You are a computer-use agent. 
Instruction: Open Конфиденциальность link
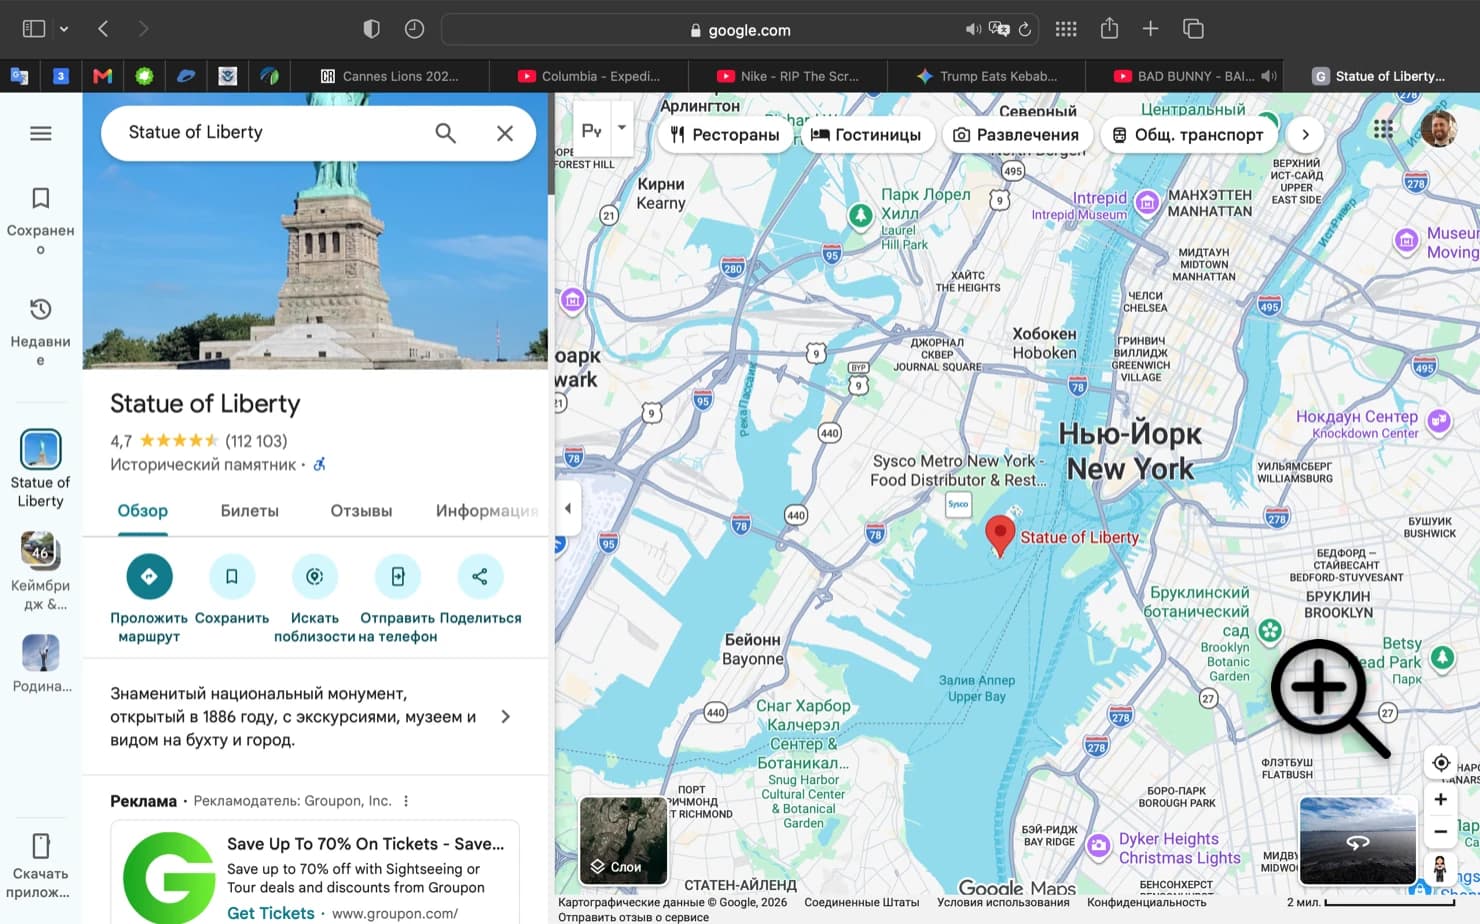(x=1147, y=902)
